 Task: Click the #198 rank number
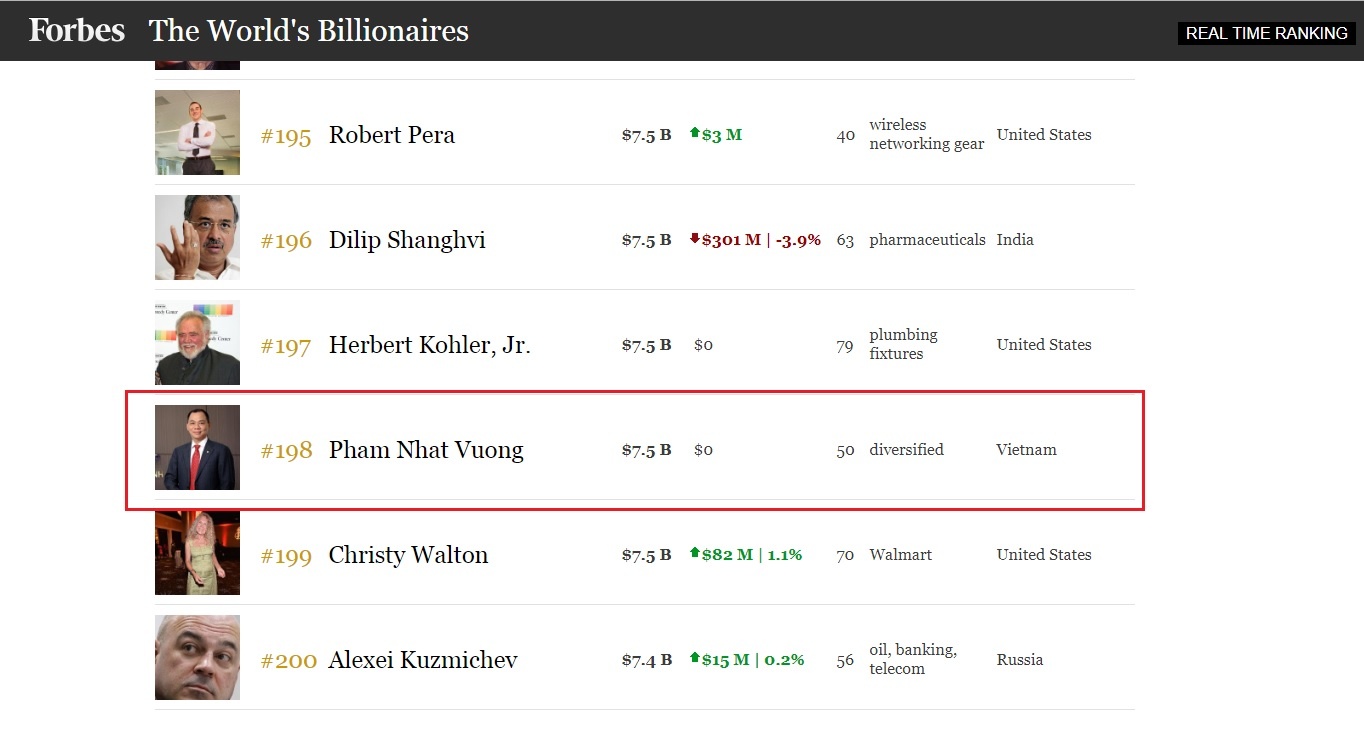coord(286,451)
